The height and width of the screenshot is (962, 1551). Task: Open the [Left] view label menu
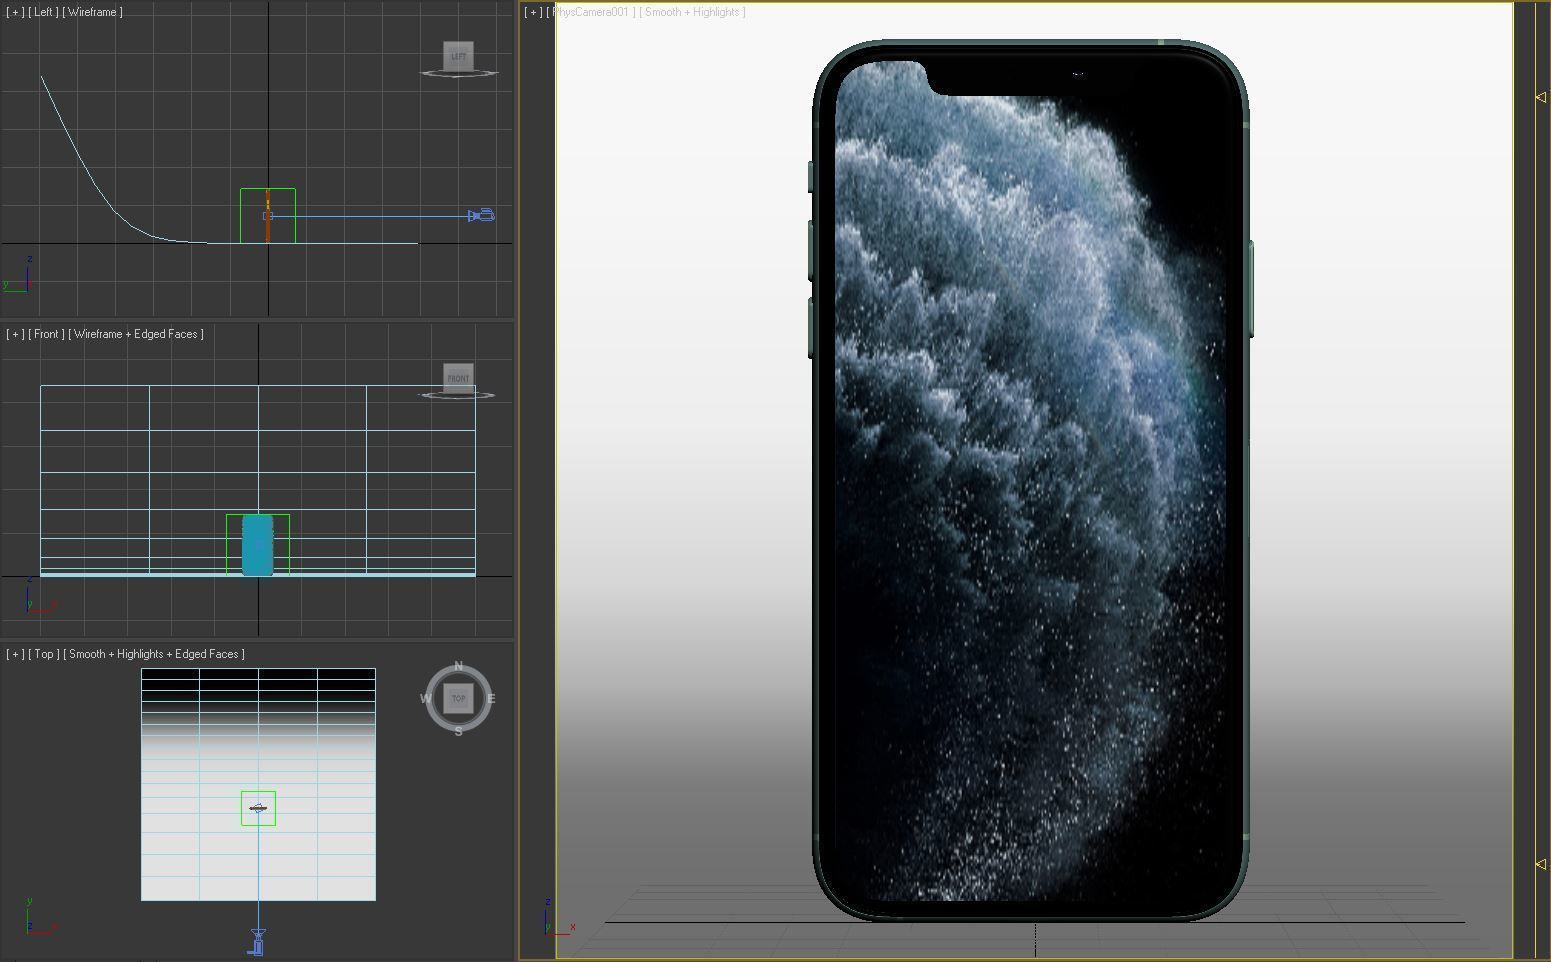click(43, 12)
